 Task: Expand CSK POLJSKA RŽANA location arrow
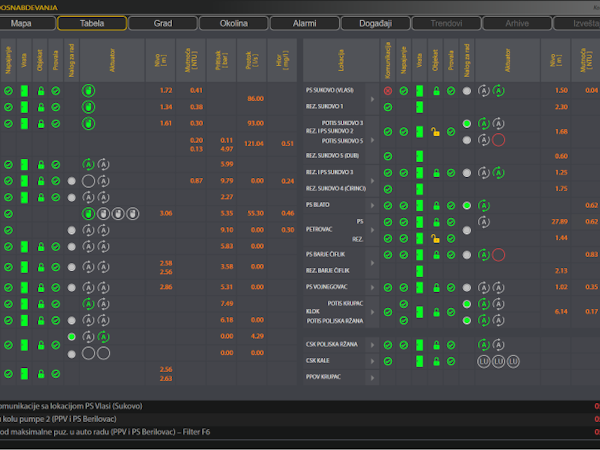pyautogui.click(x=372, y=345)
